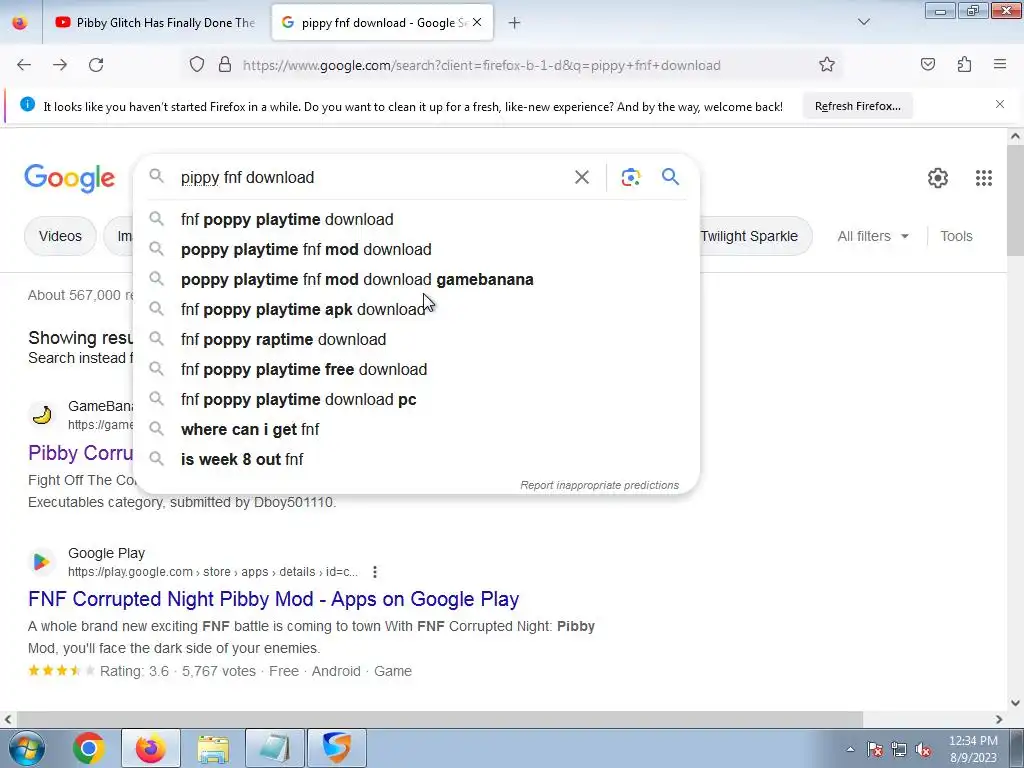This screenshot has width=1024, height=768.
Task: Open Pibby Corru GameBanana result link
Action: click(80, 453)
